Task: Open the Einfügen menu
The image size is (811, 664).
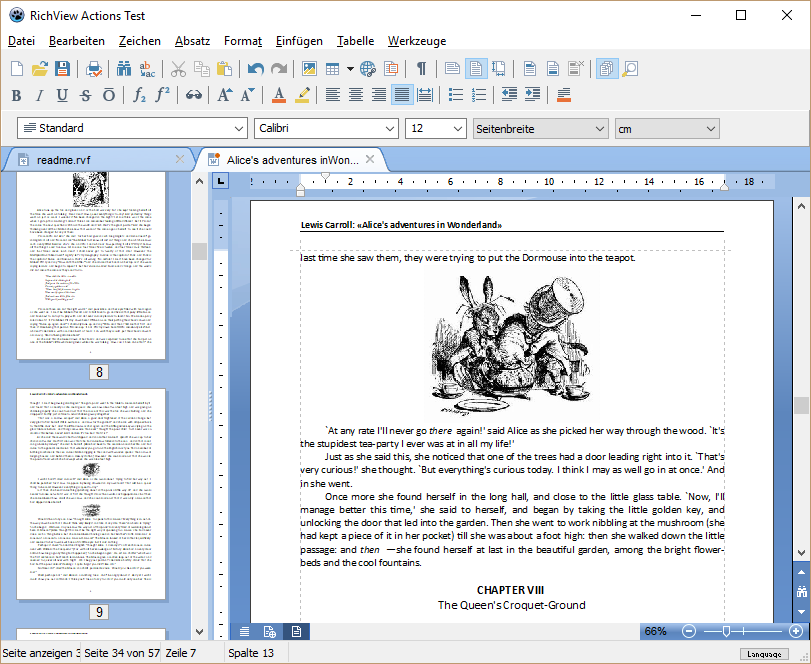Action: point(299,41)
